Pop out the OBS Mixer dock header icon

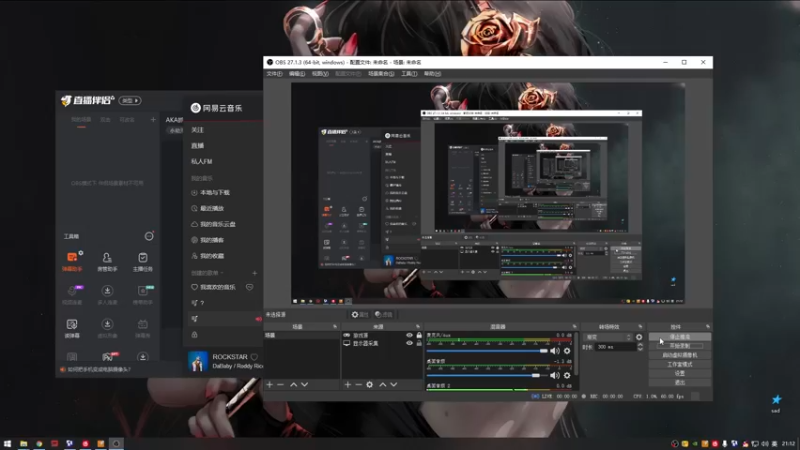(574, 327)
